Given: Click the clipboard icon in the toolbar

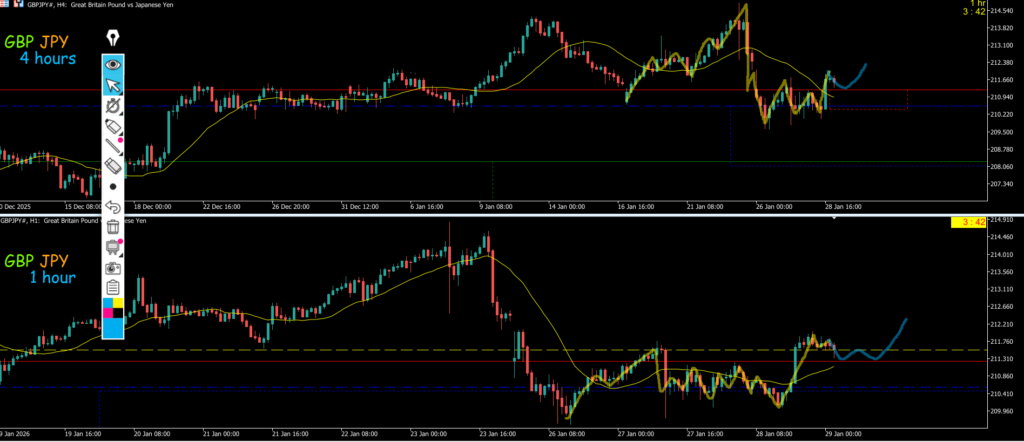Looking at the screenshot, I should pyautogui.click(x=113, y=288).
